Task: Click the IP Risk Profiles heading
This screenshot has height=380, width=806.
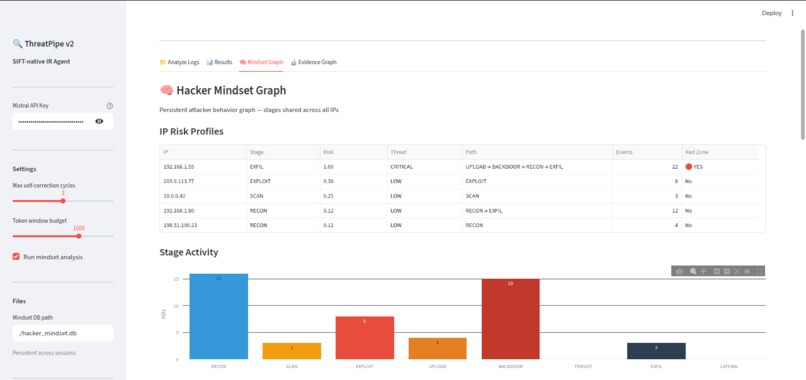Action: (191, 131)
